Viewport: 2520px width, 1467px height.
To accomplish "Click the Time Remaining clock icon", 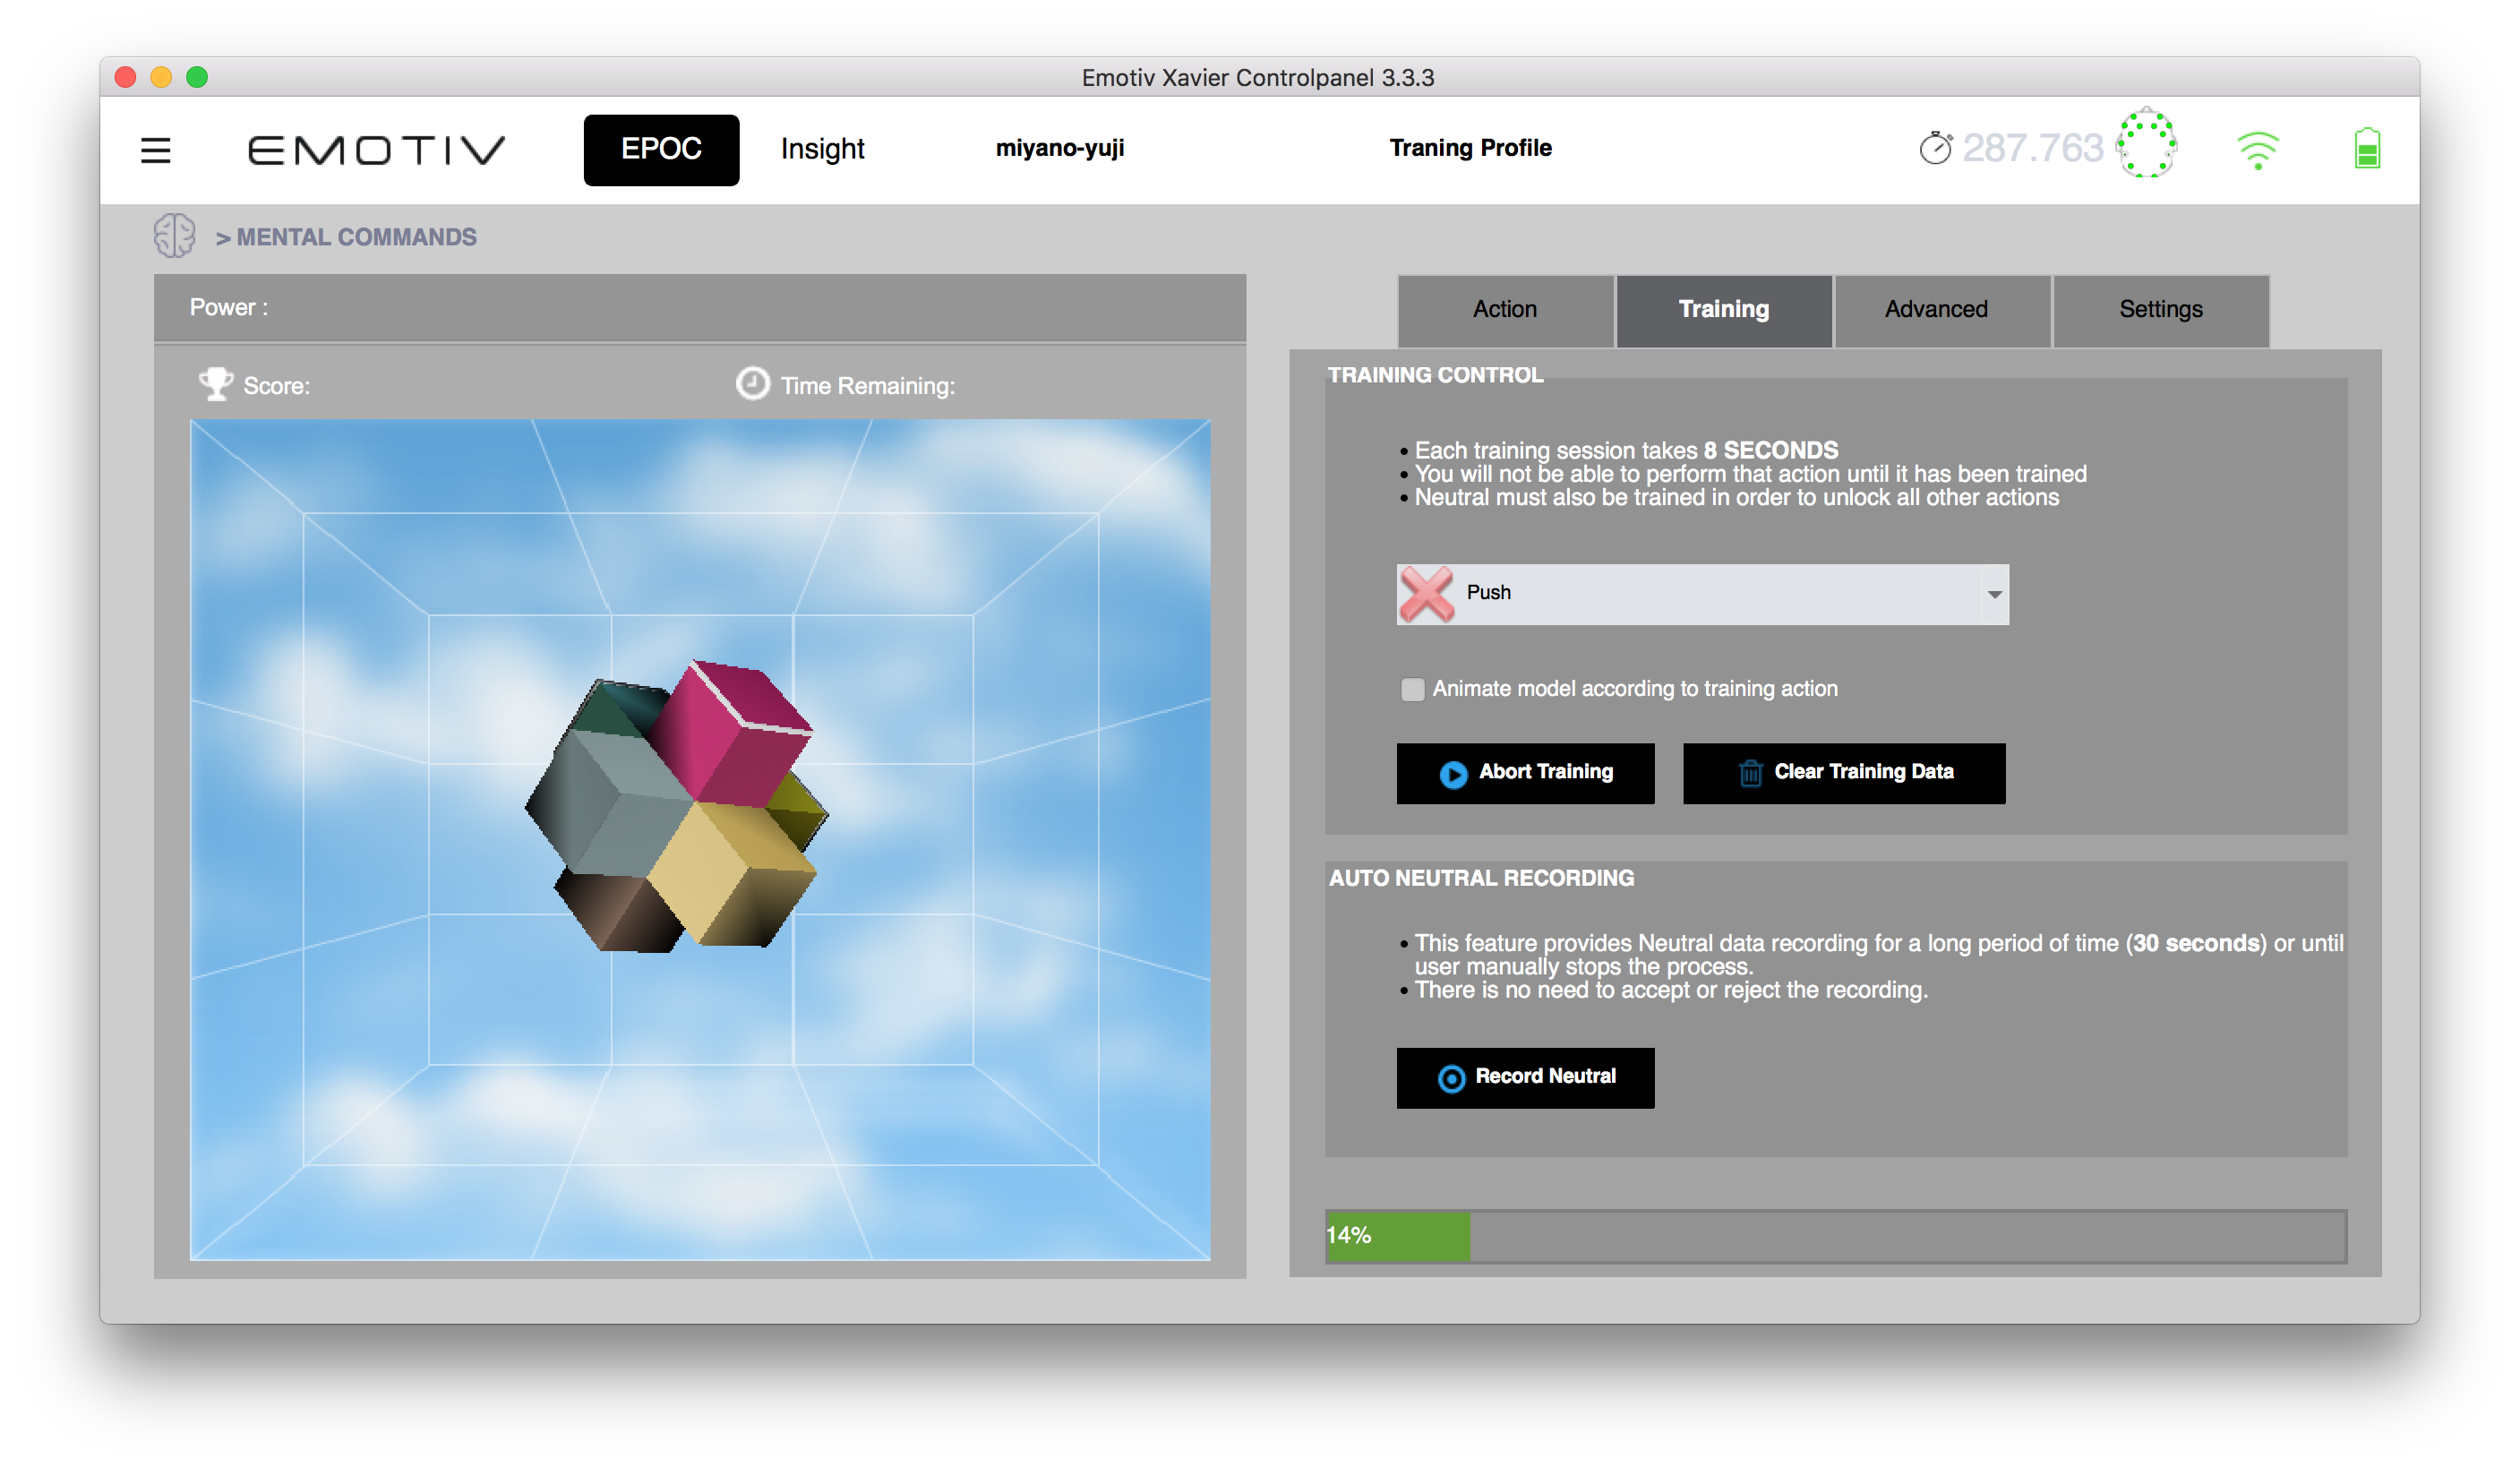I will click(752, 384).
